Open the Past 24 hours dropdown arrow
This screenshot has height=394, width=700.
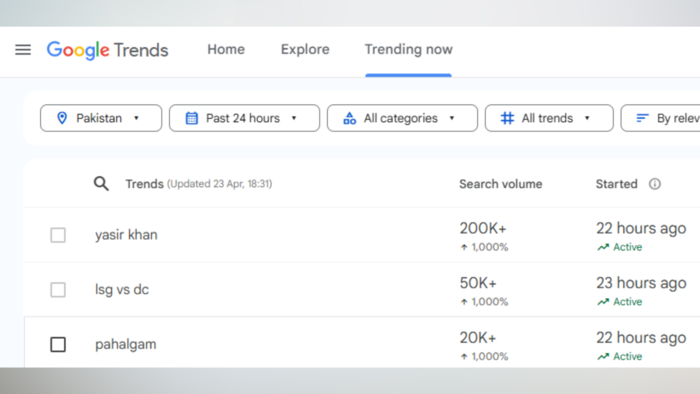pyautogui.click(x=294, y=118)
